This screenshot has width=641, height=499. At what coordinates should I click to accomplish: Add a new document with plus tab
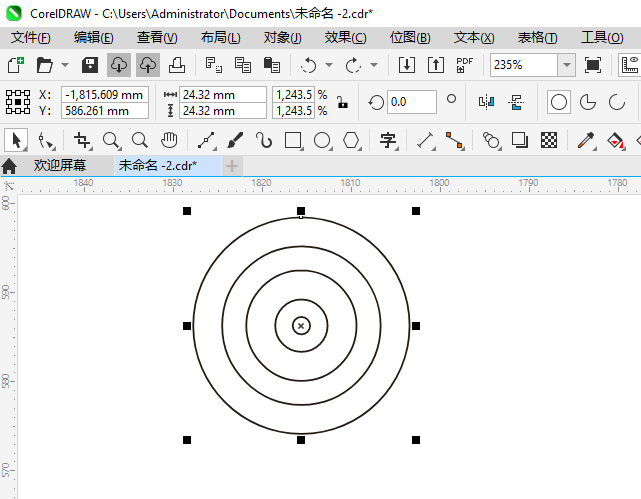coord(231,165)
